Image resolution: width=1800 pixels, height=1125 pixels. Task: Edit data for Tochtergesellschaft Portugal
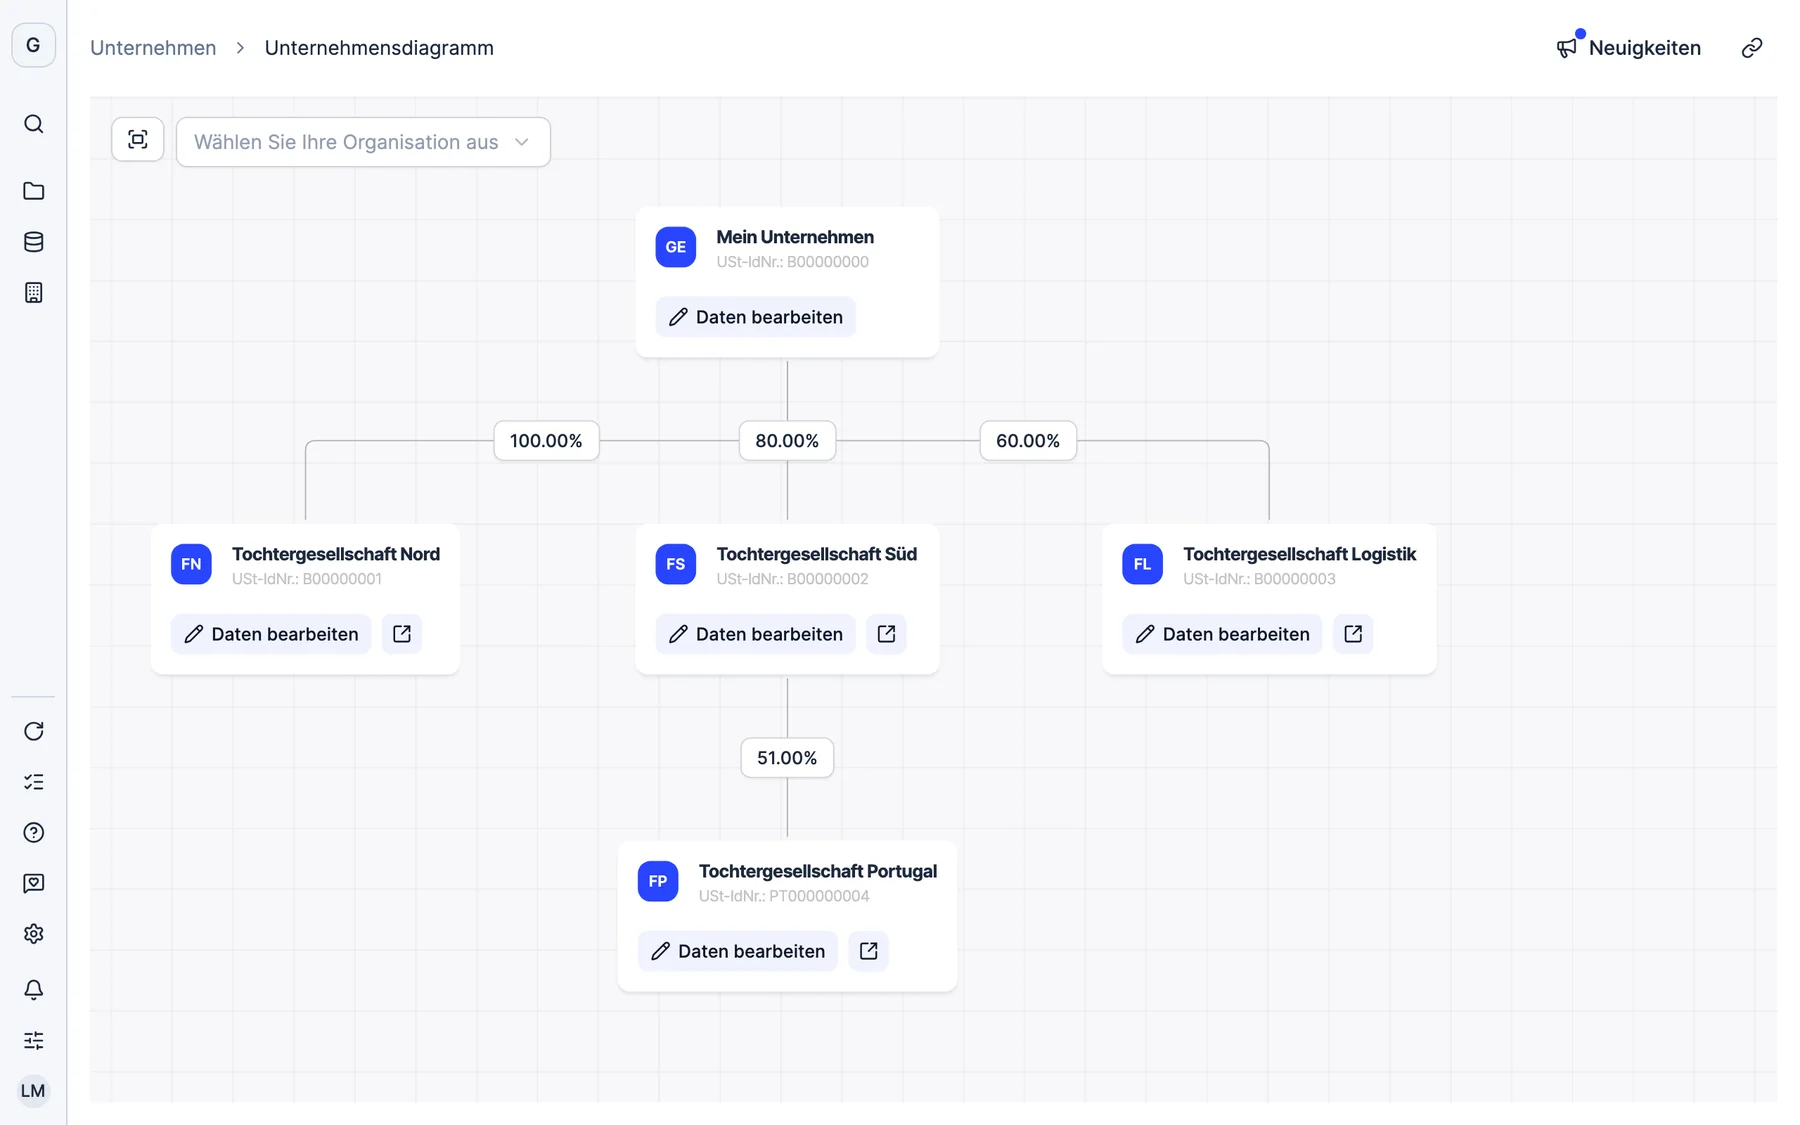tap(738, 951)
